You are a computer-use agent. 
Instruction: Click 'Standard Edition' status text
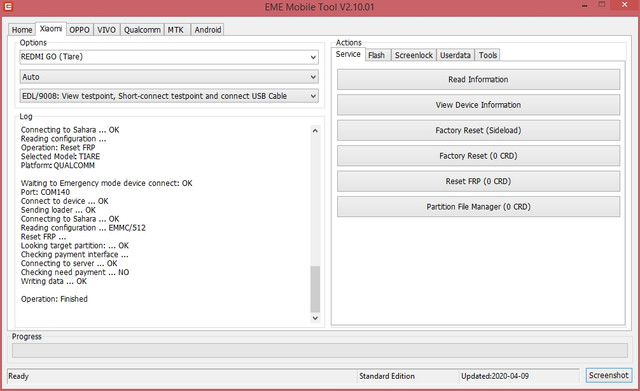[x=387, y=376]
